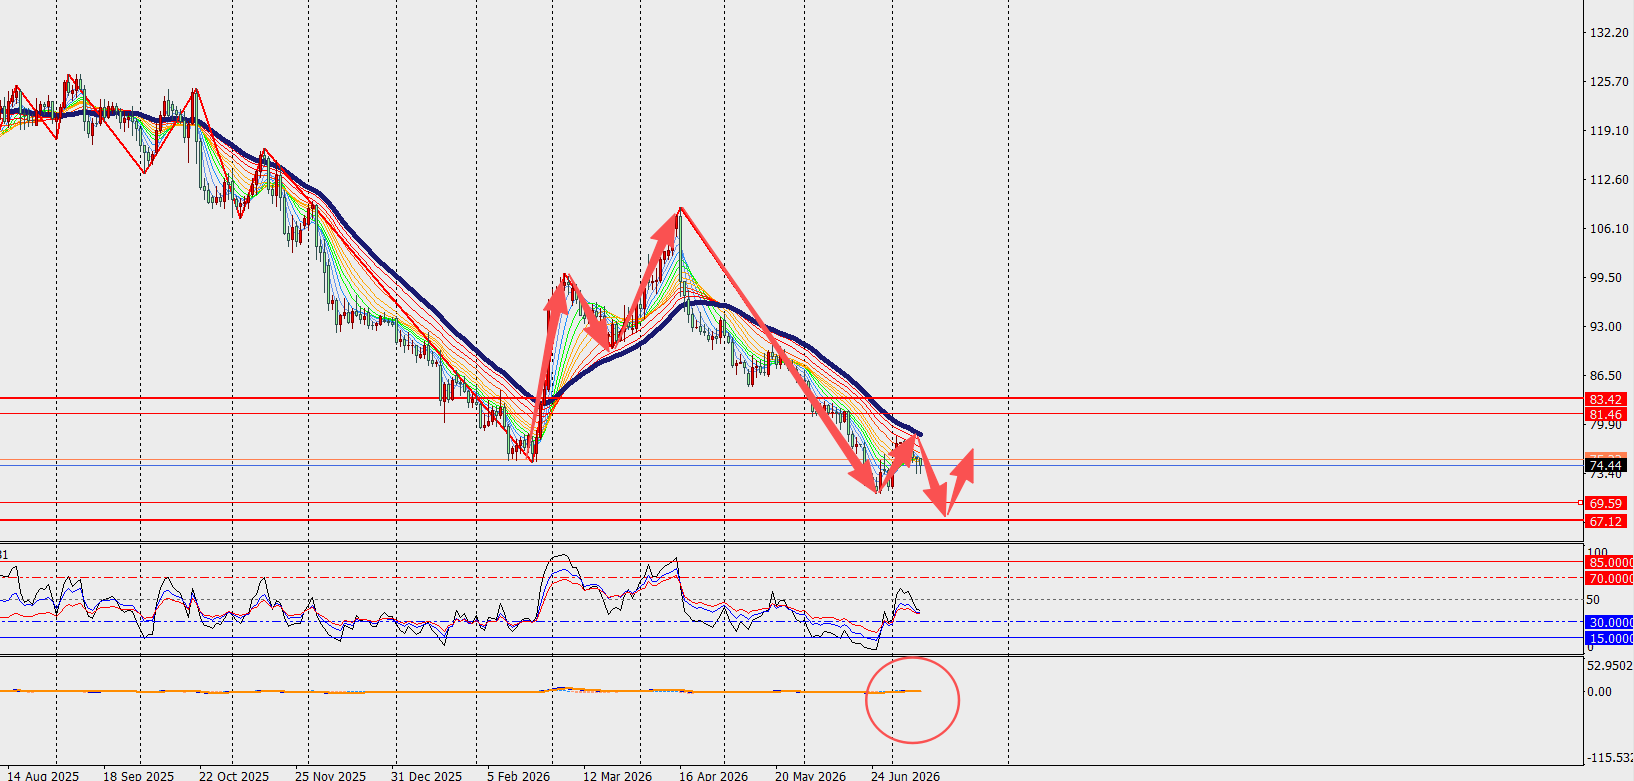Select the 81.46 price level tag

point(1606,414)
